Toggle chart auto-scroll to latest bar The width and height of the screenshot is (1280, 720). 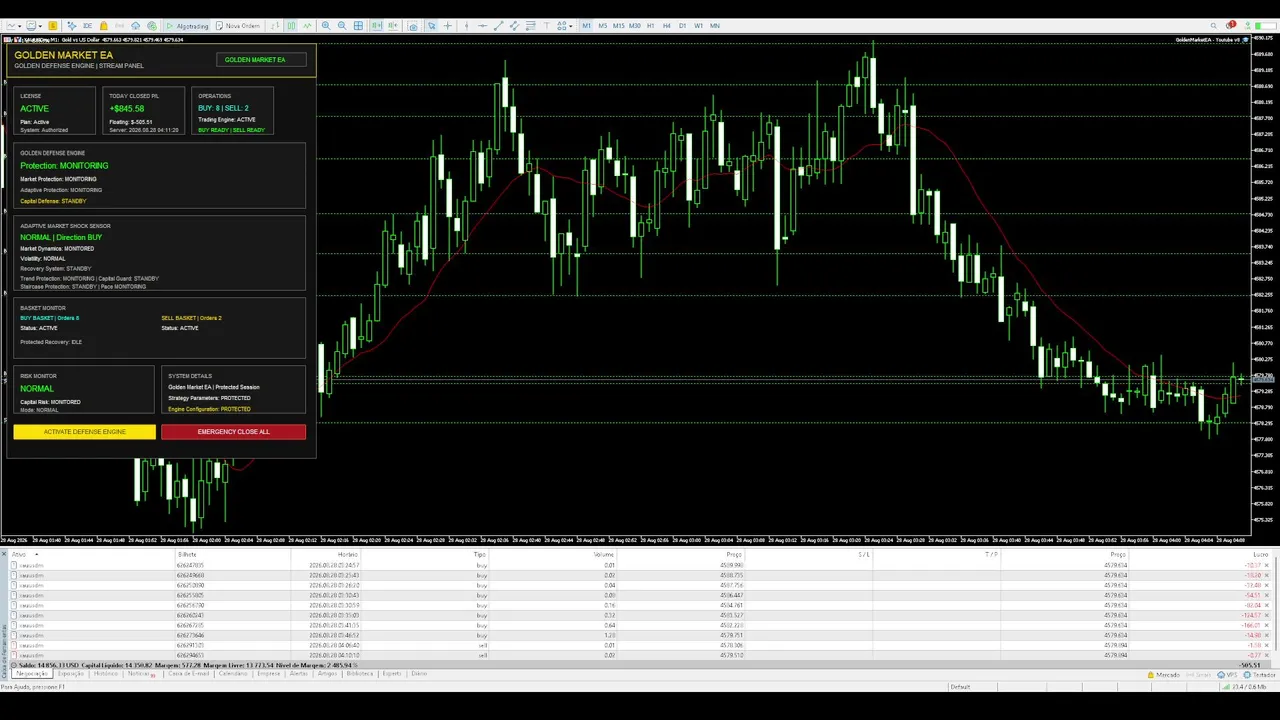[377, 25]
